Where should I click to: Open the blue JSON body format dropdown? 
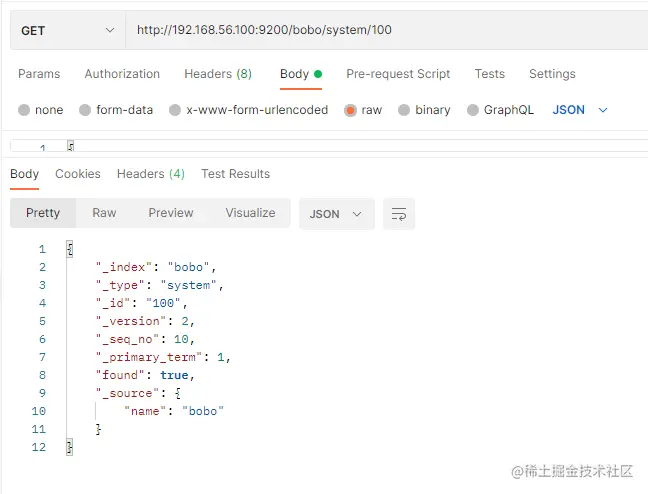point(580,110)
